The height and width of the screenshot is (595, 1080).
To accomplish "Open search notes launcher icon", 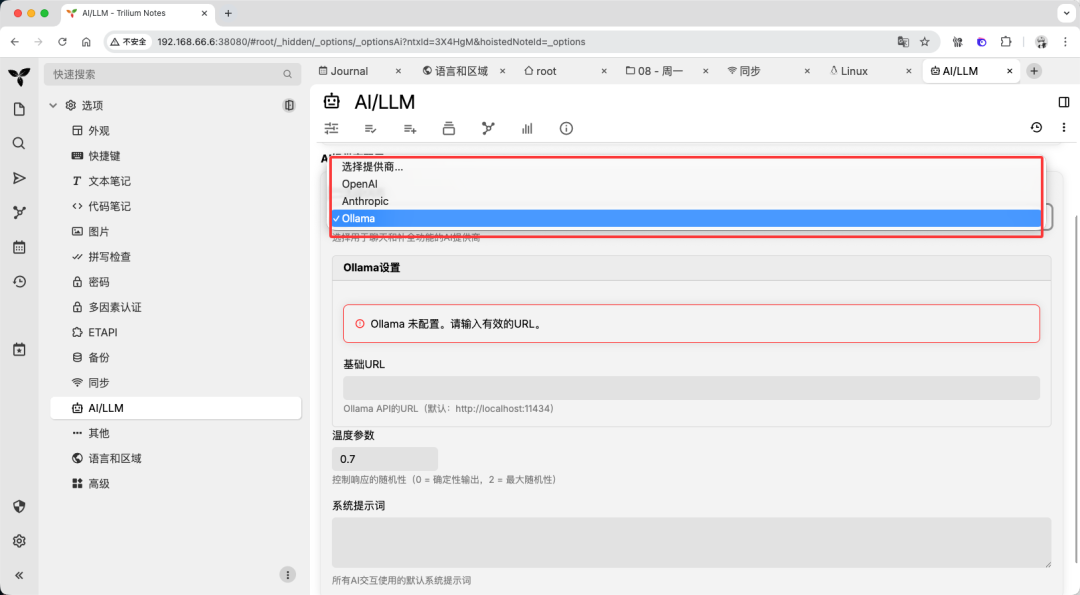I will (19, 143).
